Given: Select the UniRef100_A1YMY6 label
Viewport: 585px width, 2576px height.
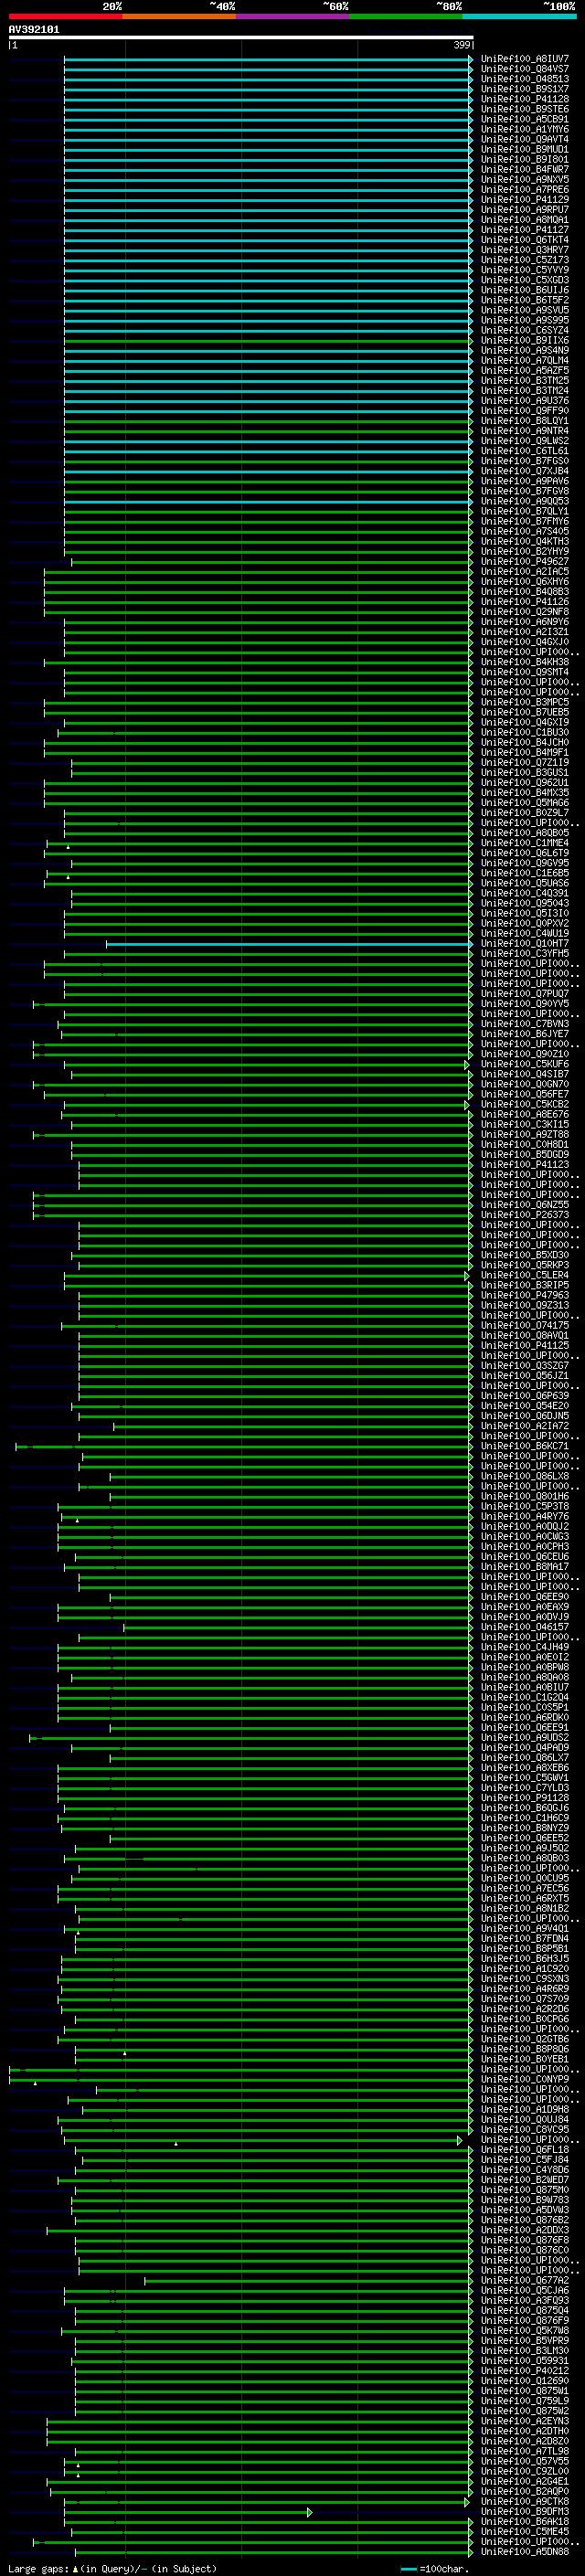Looking at the screenshot, I should (525, 129).
